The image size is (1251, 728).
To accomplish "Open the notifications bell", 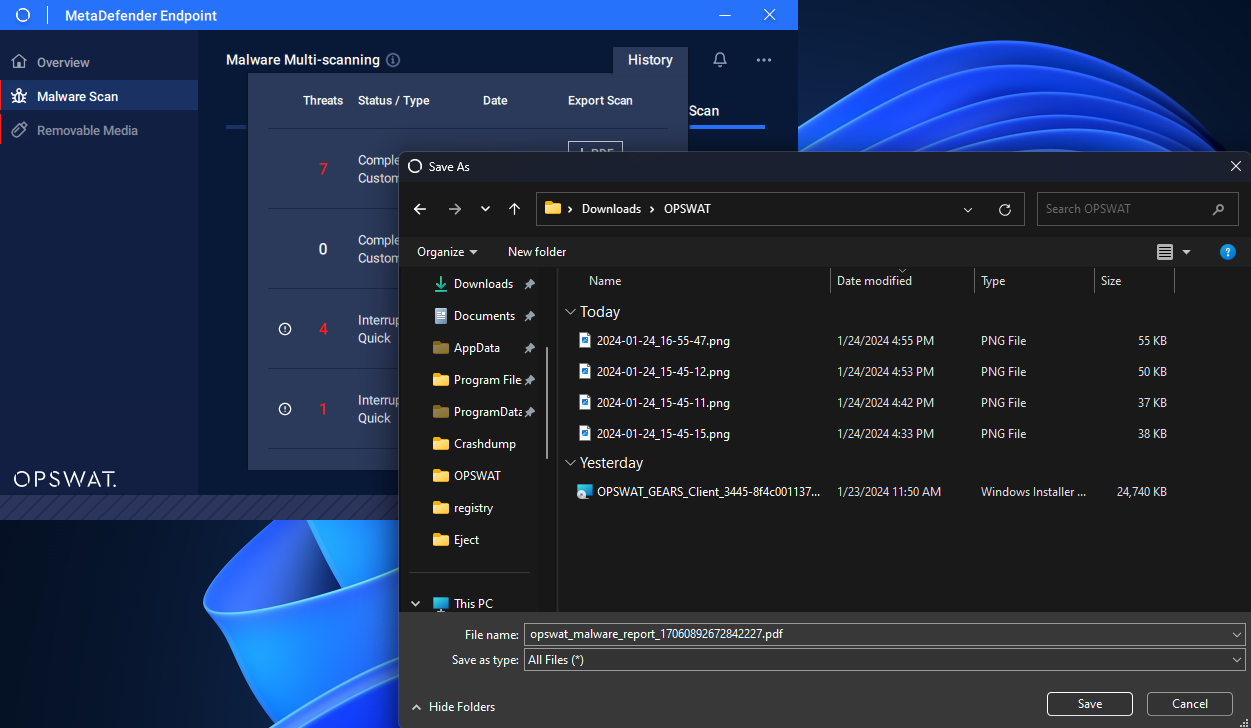I will pyautogui.click(x=720, y=60).
